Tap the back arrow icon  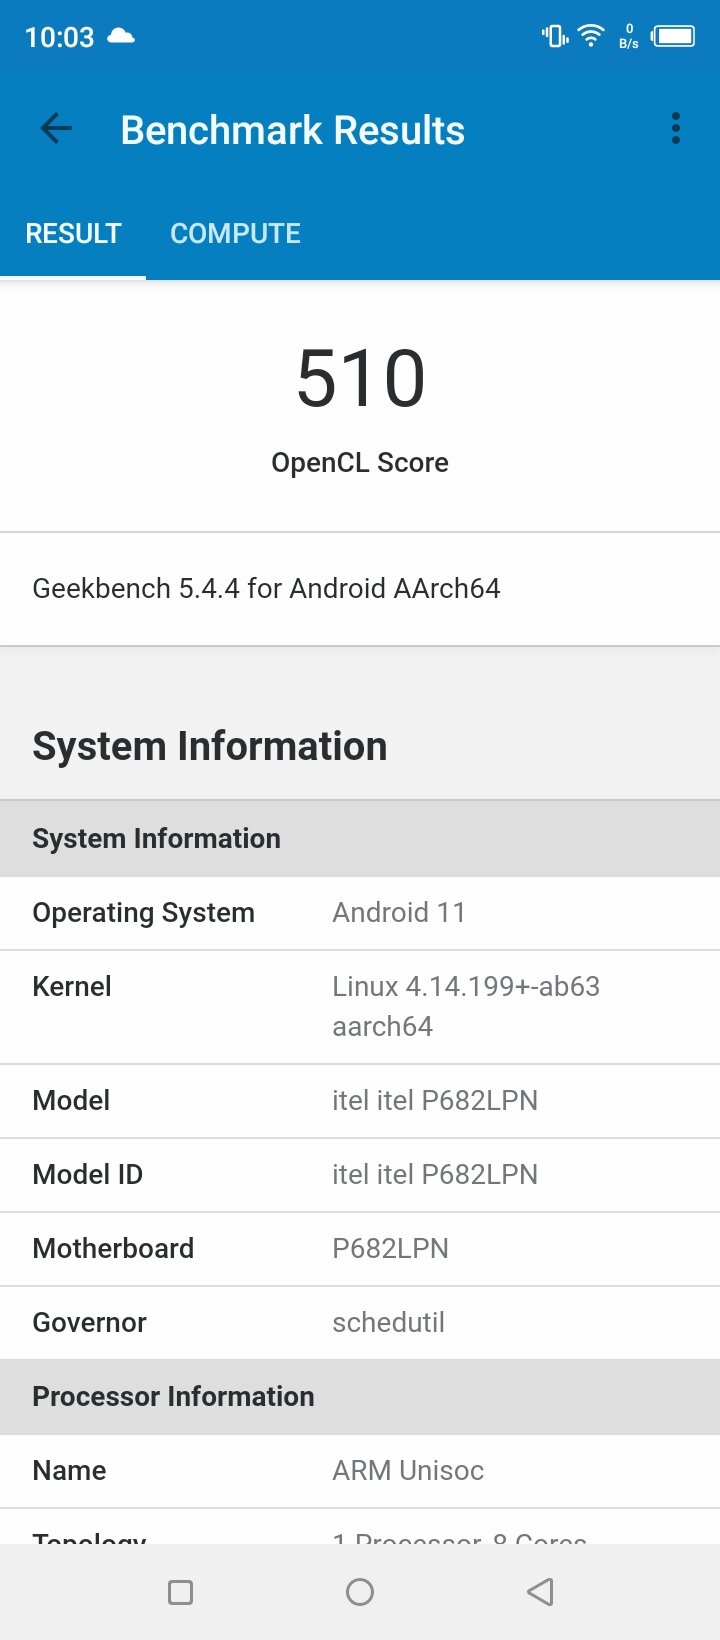[x=56, y=128]
